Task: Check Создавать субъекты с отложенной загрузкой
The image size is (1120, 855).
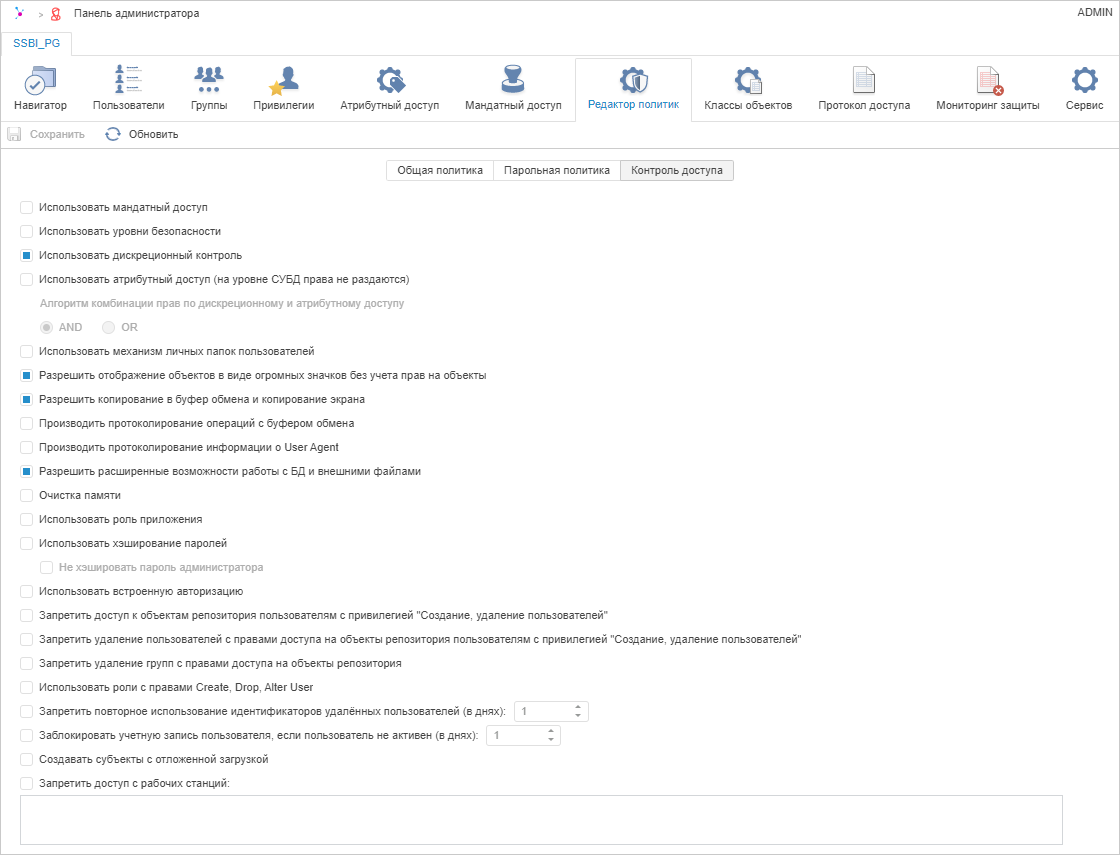Action: pos(26,759)
